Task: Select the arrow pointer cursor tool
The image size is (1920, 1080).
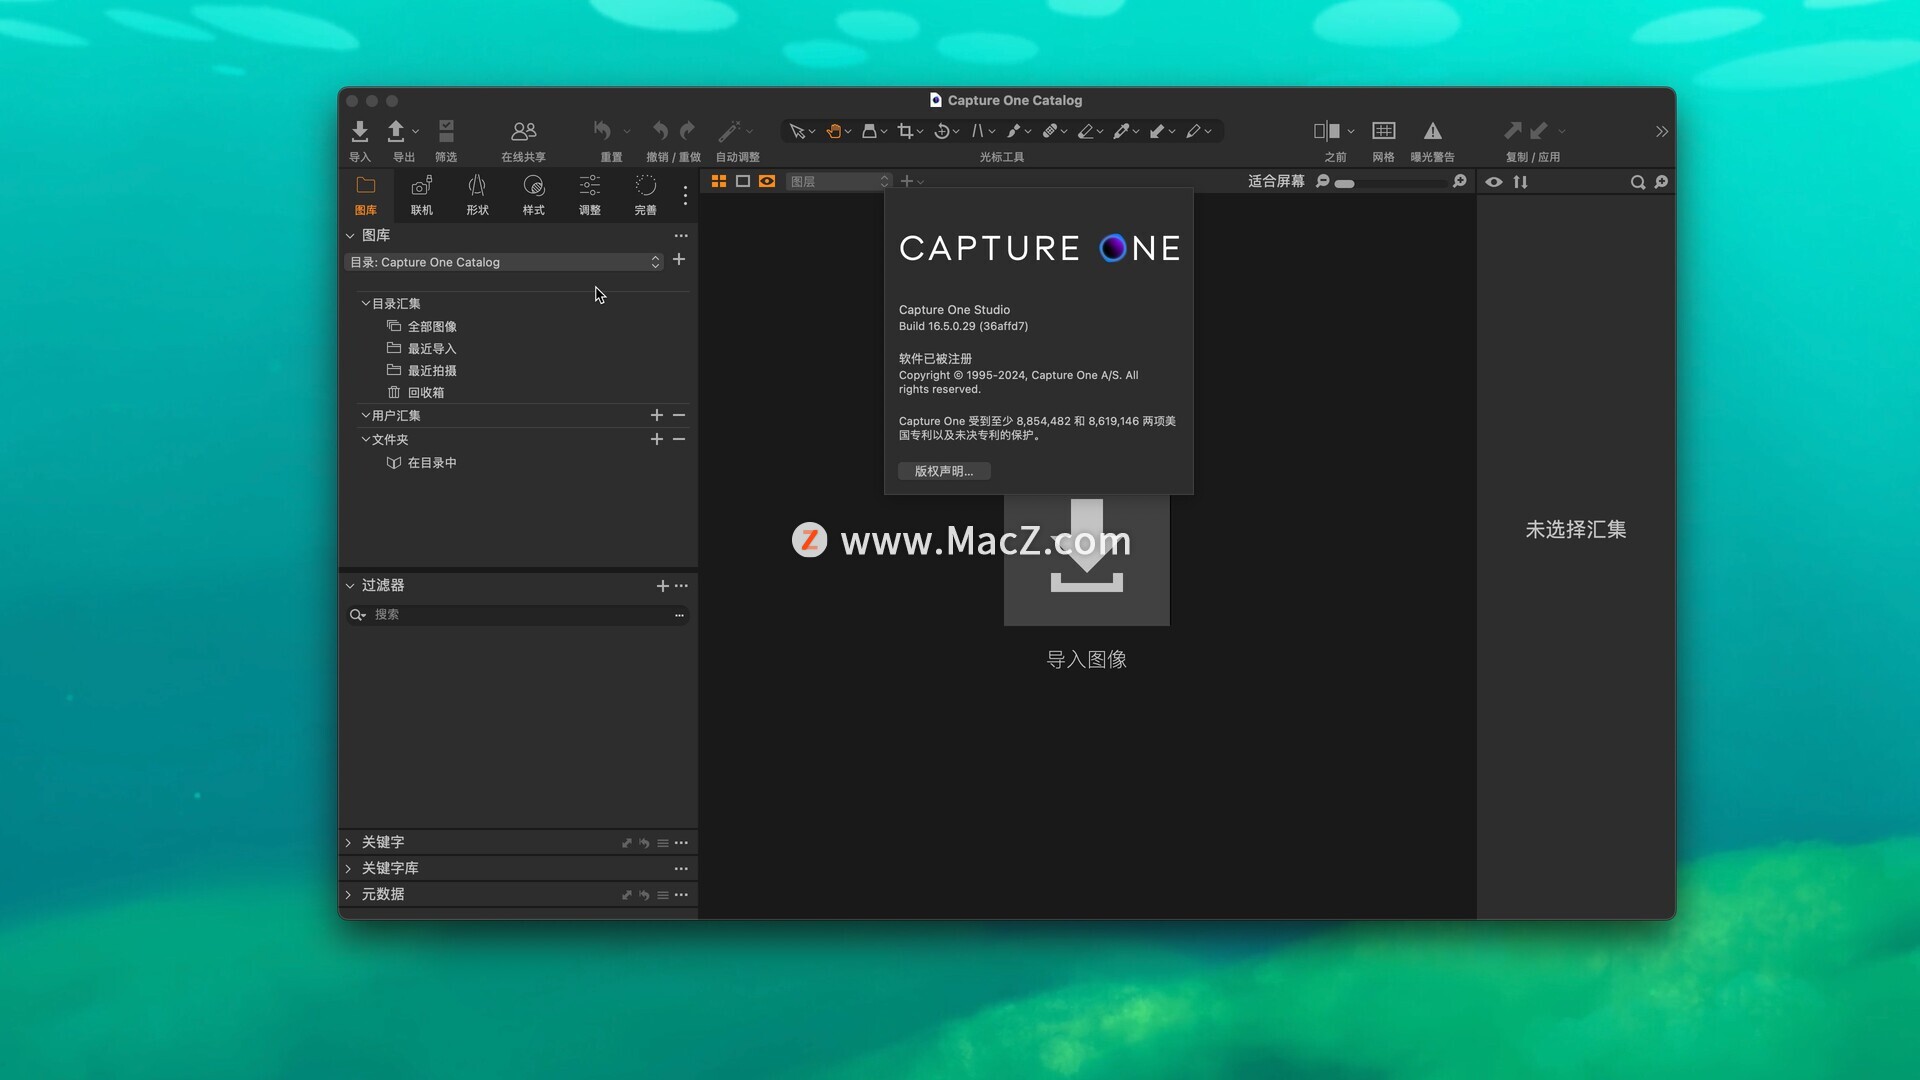Action: (x=797, y=131)
